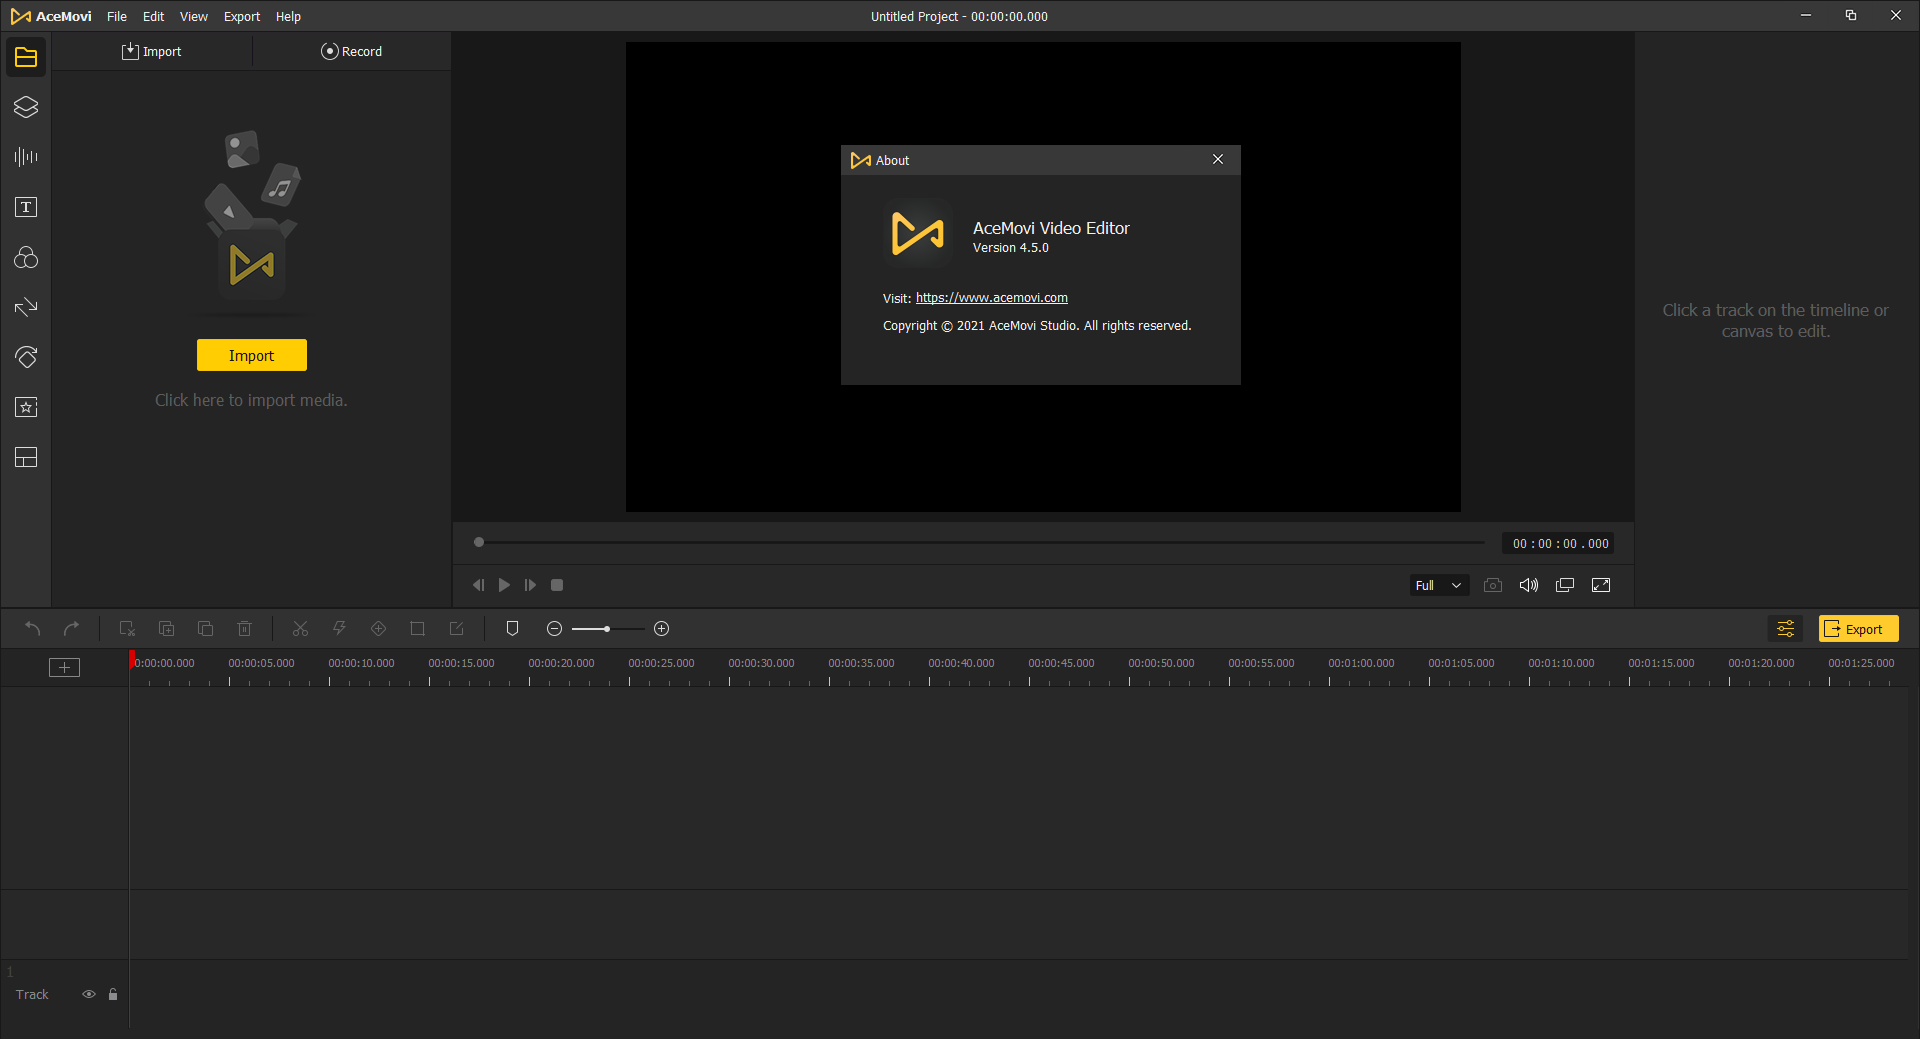
Task: Step to the next frame
Action: pos(530,585)
